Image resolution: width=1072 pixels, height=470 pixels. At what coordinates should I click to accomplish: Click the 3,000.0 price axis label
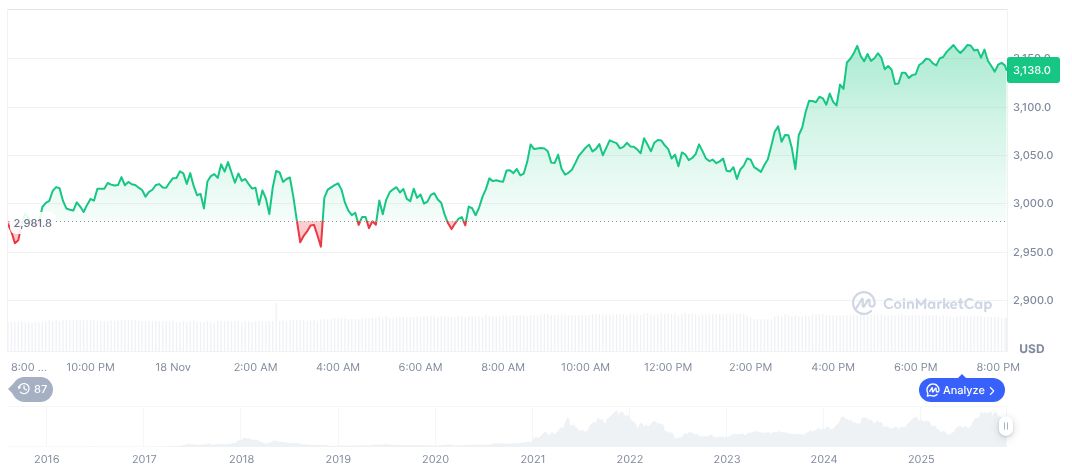1031,203
